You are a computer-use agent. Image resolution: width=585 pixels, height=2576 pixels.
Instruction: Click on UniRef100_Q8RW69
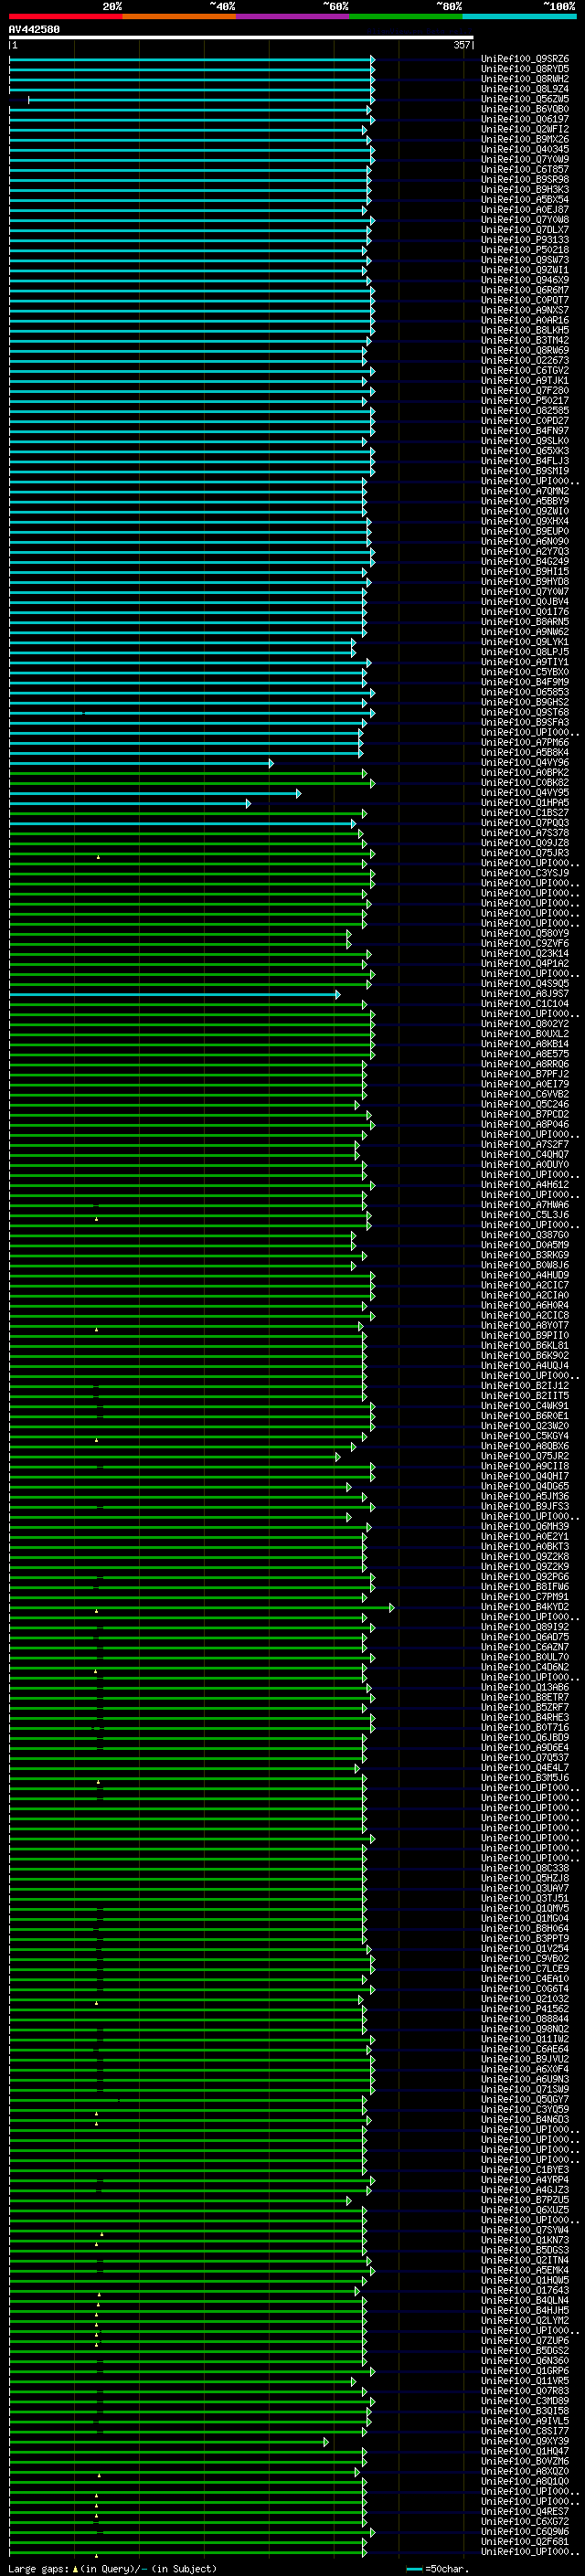(x=525, y=350)
